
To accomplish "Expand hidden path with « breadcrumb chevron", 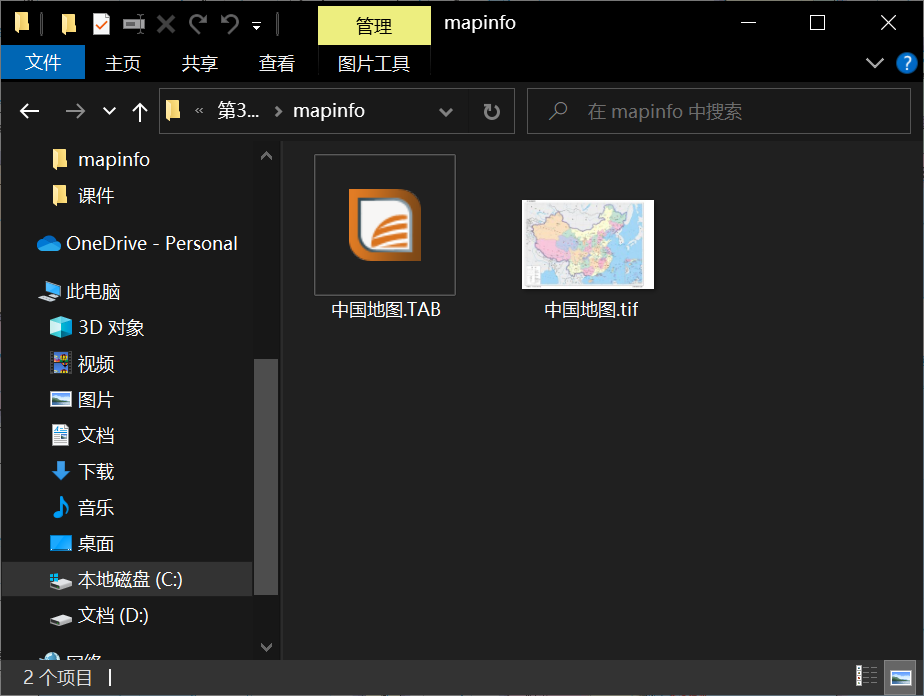I will [x=199, y=110].
